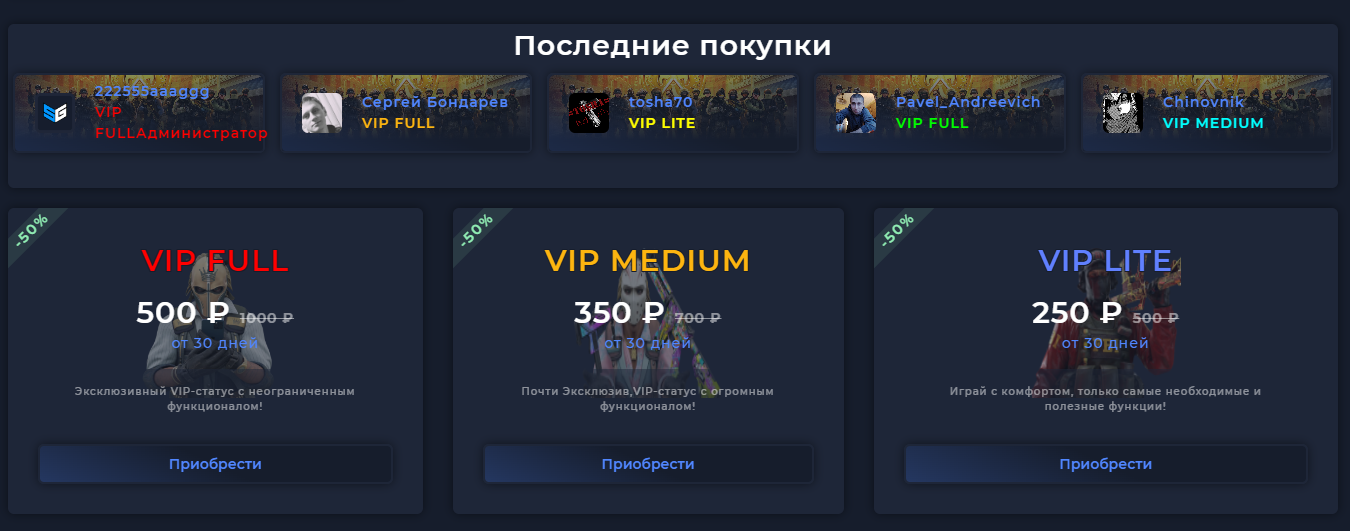
Task: Click Chinovnik's VIP MEDIUM purchase label
Action: pyautogui.click(x=1213, y=123)
